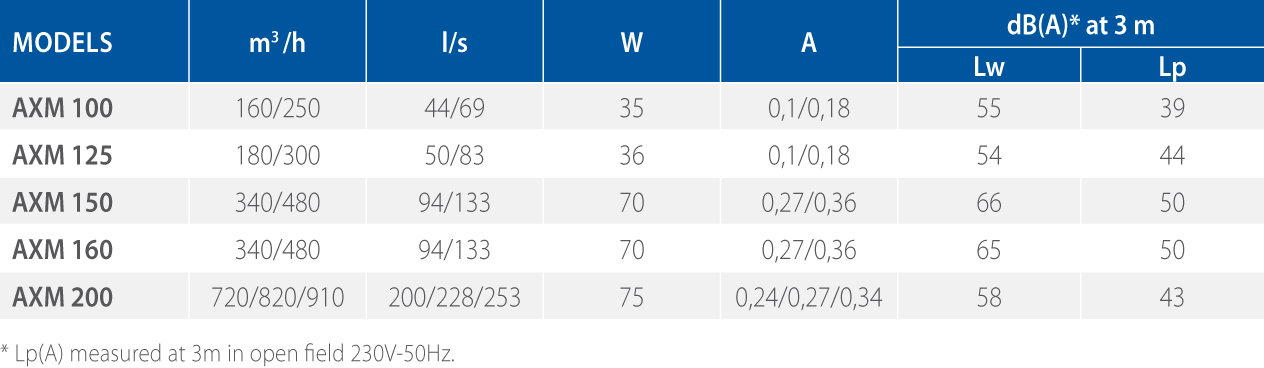Select the 200/228/253 l/s cell

[x=455, y=297]
